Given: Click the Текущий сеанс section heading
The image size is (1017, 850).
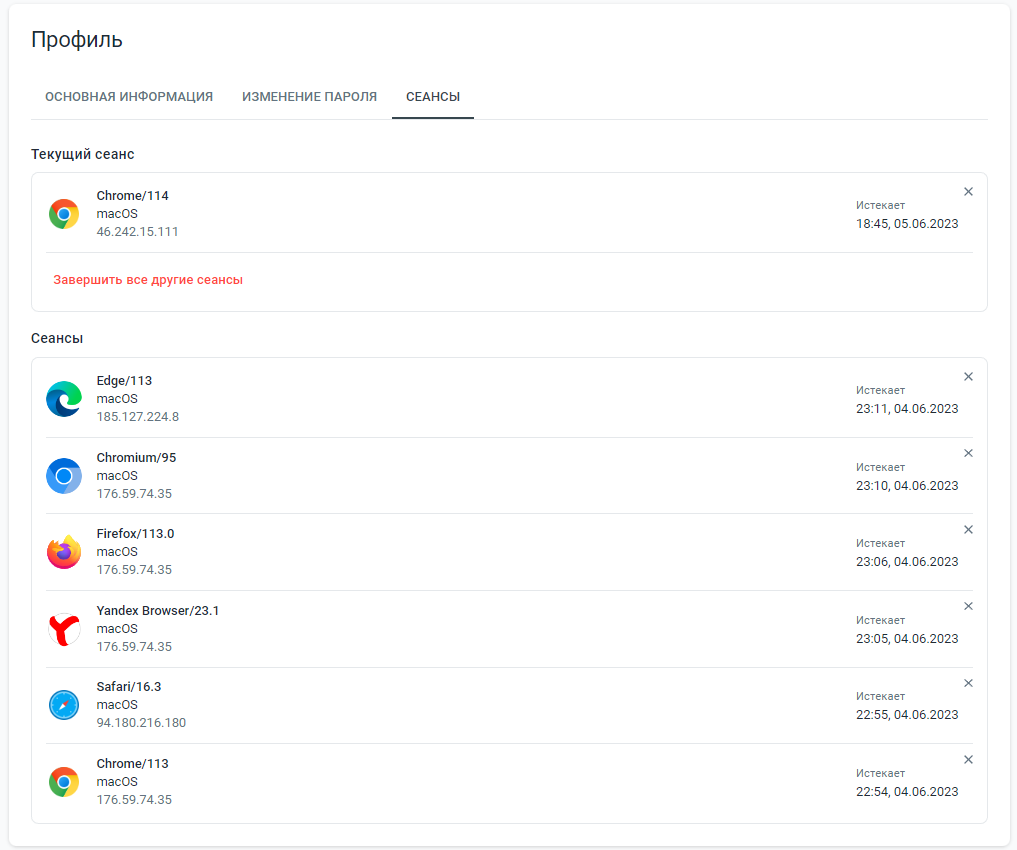Looking at the screenshot, I should point(82,154).
